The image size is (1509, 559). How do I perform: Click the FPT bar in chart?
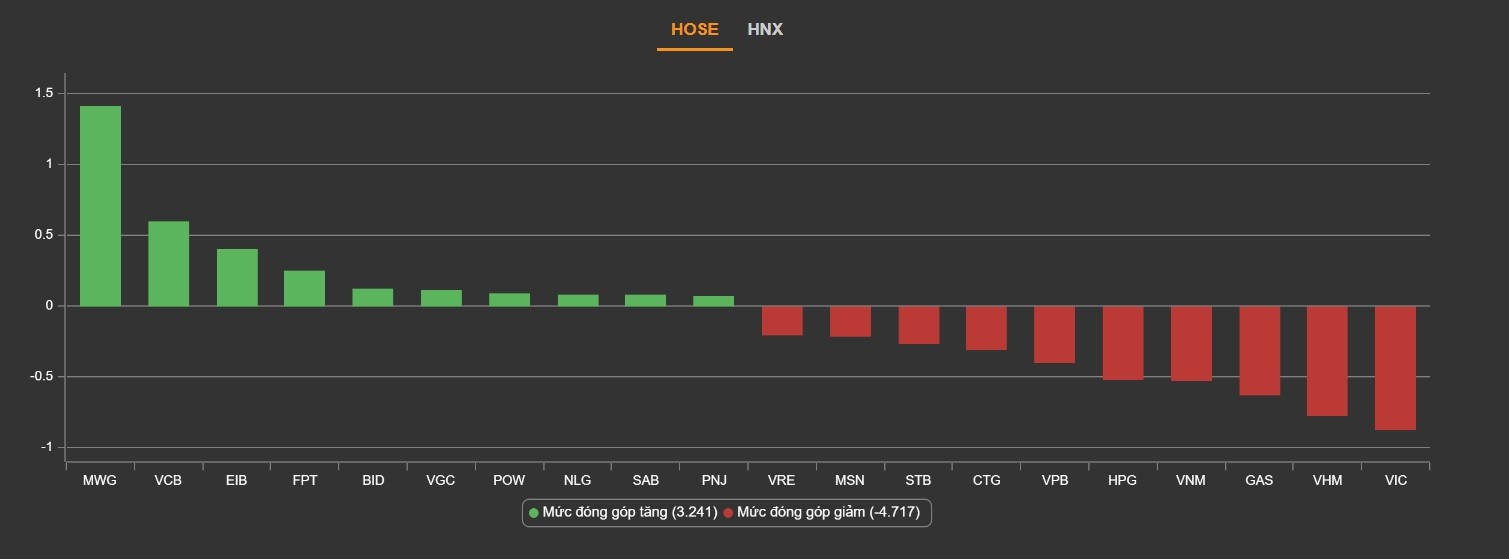point(304,288)
